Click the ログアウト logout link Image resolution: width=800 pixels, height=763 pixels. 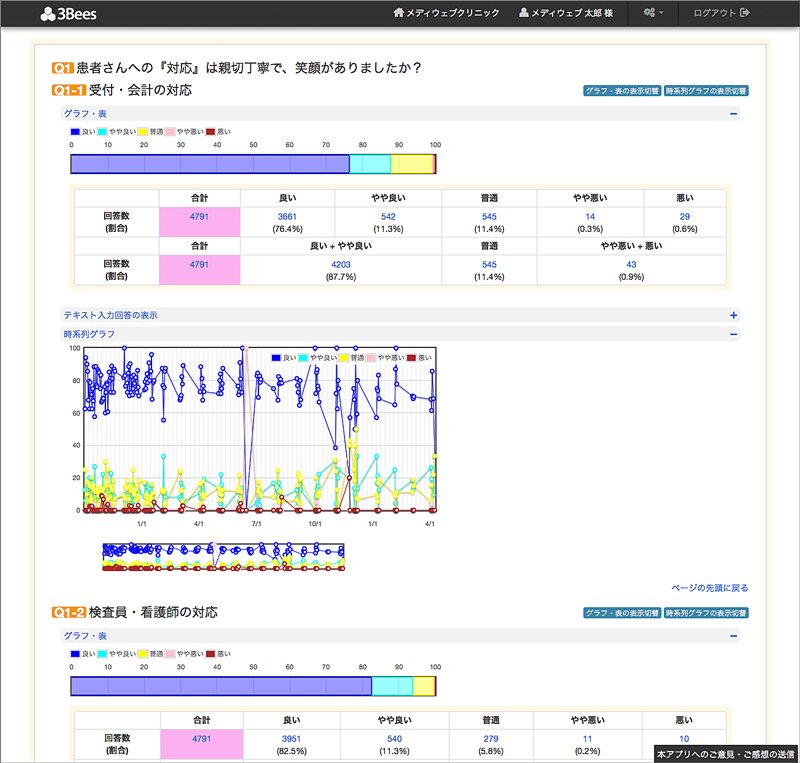(721, 13)
